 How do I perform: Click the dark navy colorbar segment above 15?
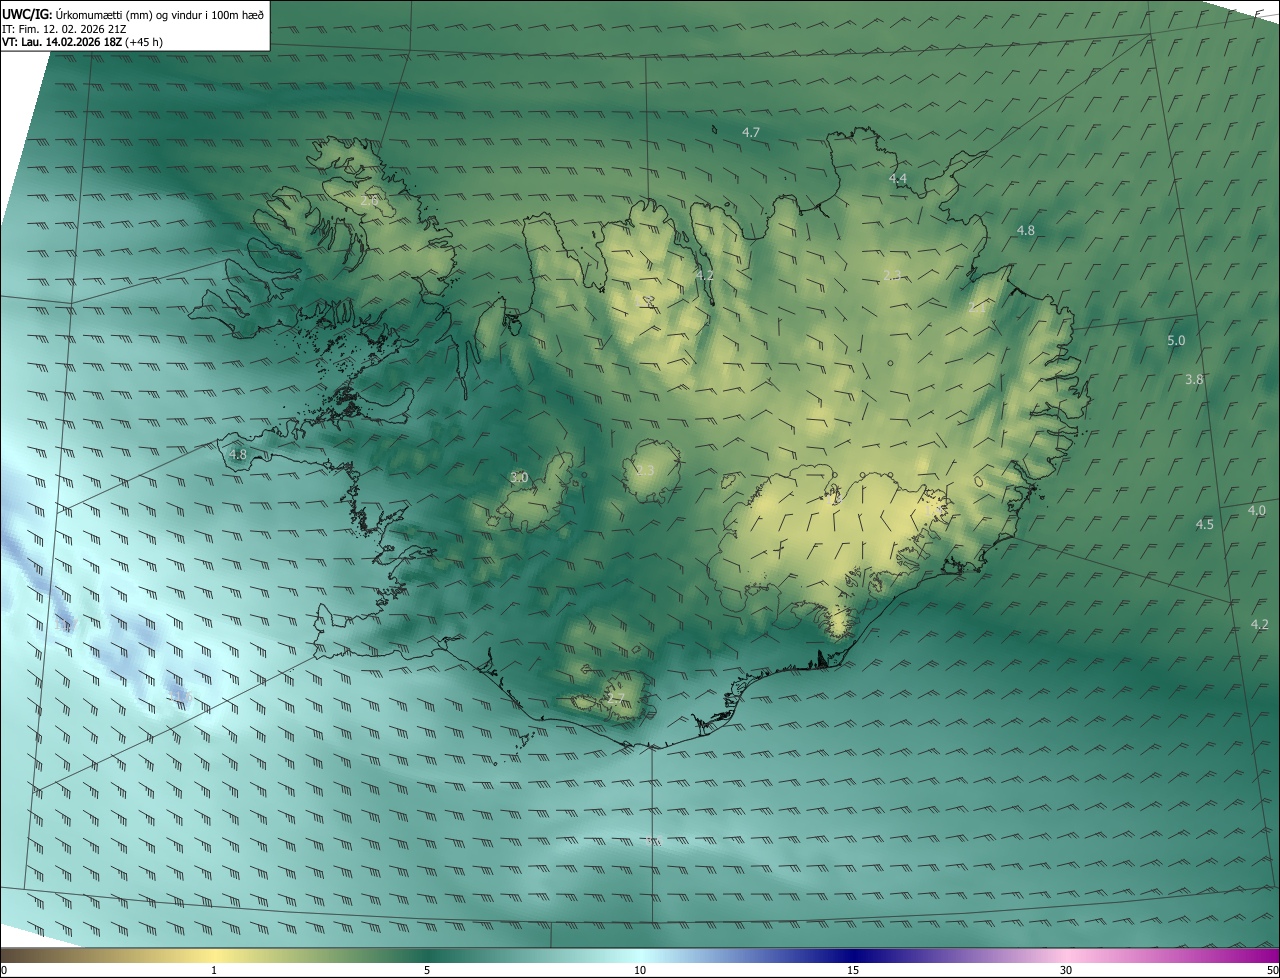coord(853,955)
